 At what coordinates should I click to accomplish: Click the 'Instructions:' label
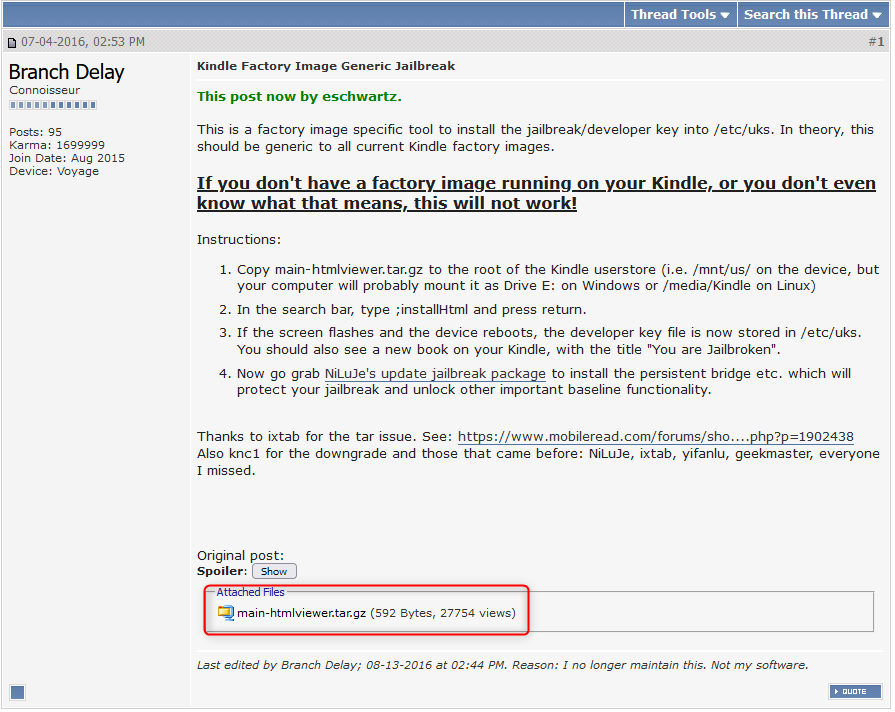pos(239,240)
